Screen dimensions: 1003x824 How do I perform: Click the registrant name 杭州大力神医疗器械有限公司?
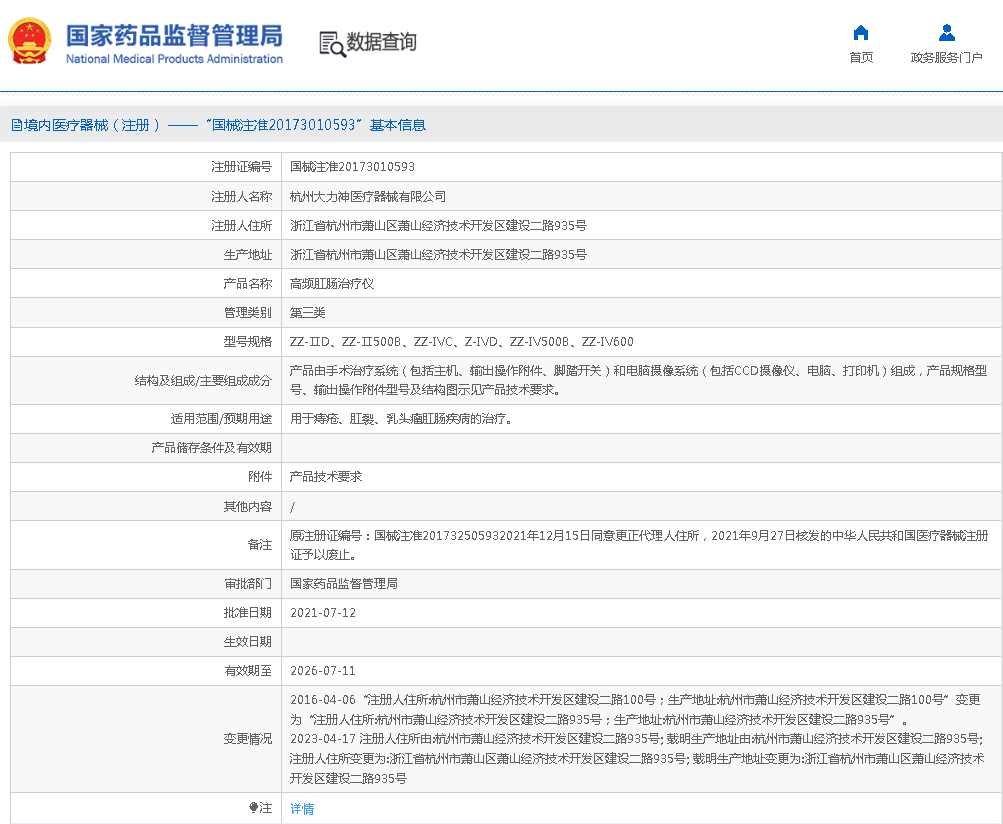pos(368,196)
